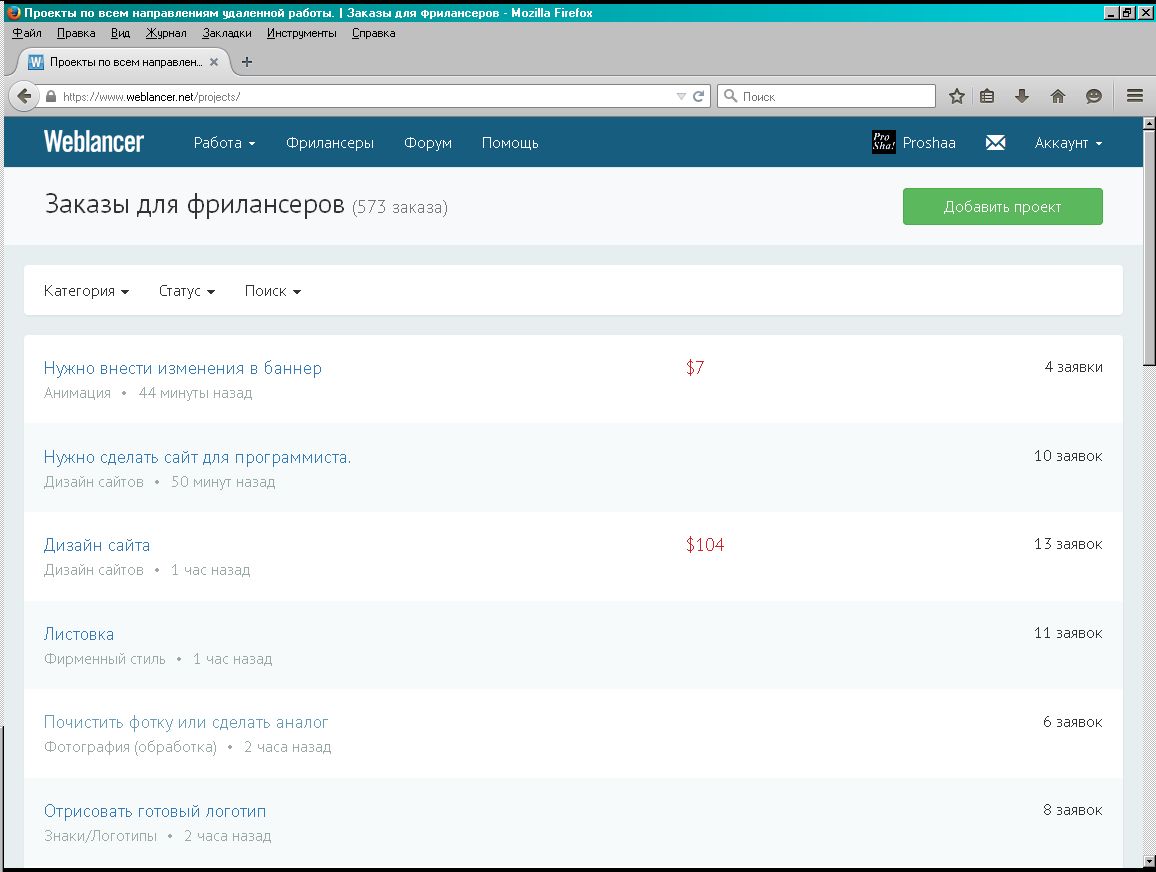Click the Weblancer tab favicon
1156x872 pixels.
[x=35, y=62]
